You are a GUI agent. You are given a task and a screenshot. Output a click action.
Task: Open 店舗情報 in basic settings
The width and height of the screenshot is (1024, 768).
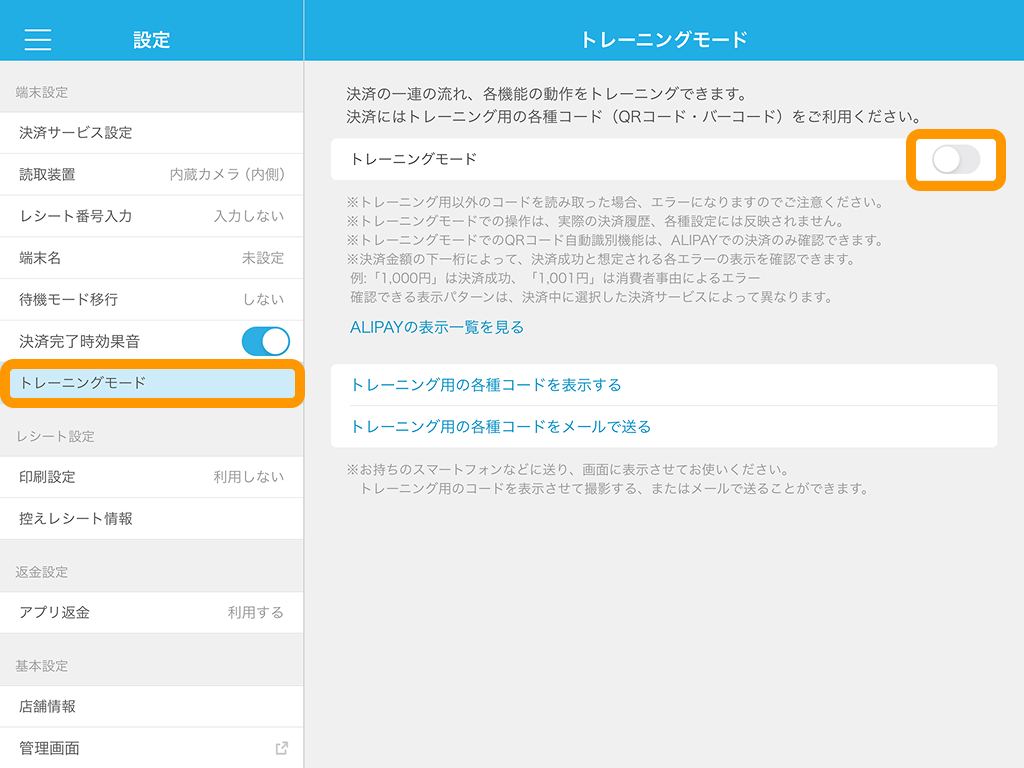48,706
